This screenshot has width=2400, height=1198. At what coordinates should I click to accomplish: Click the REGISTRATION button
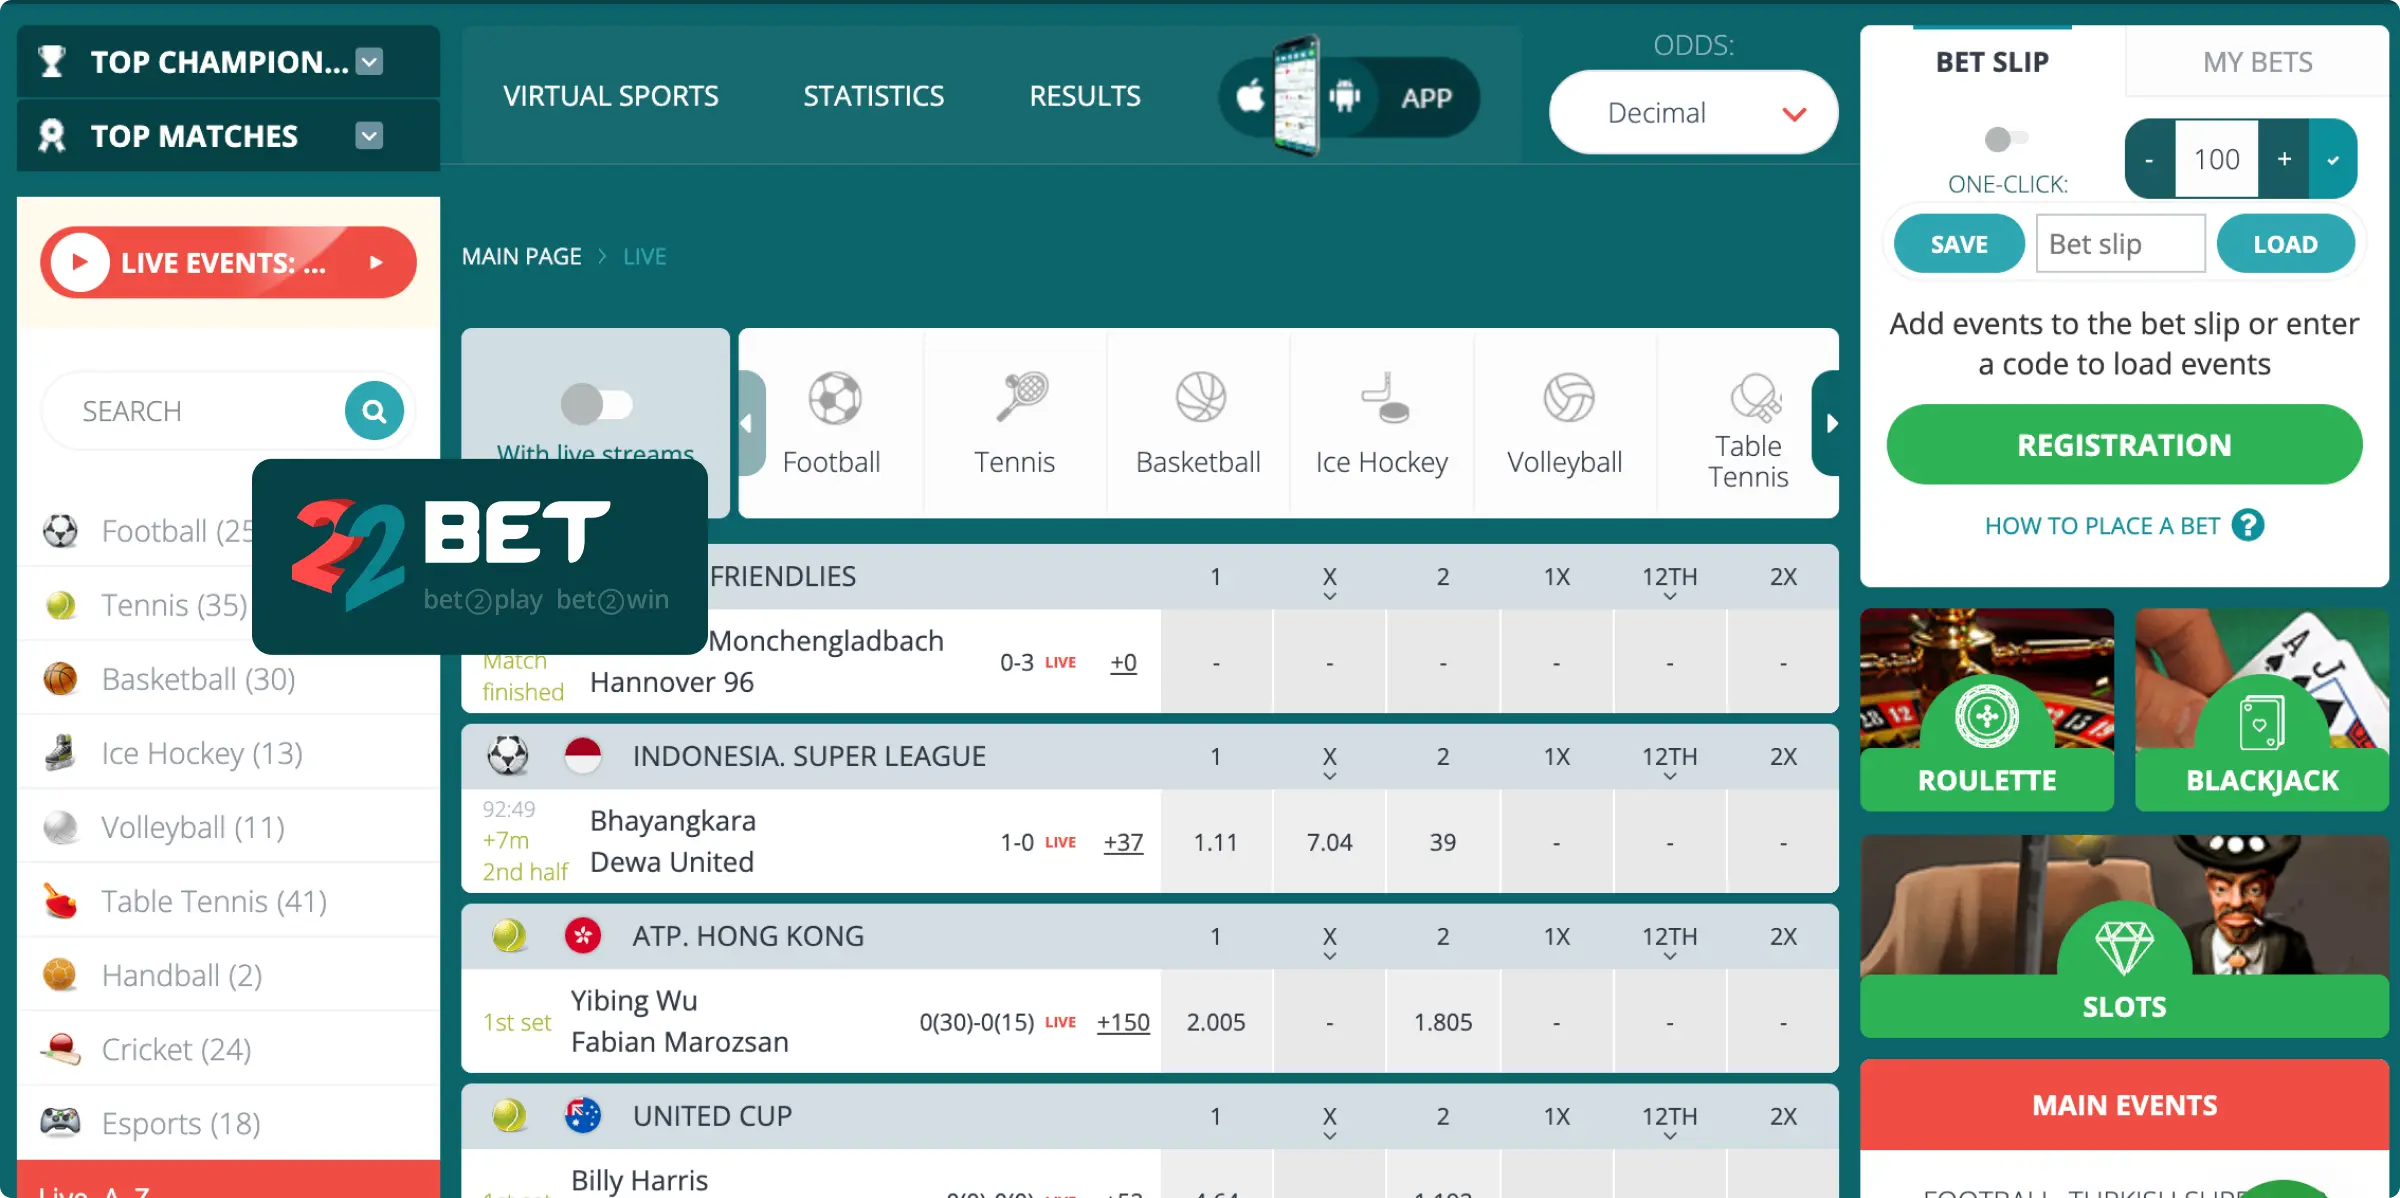coord(2124,444)
